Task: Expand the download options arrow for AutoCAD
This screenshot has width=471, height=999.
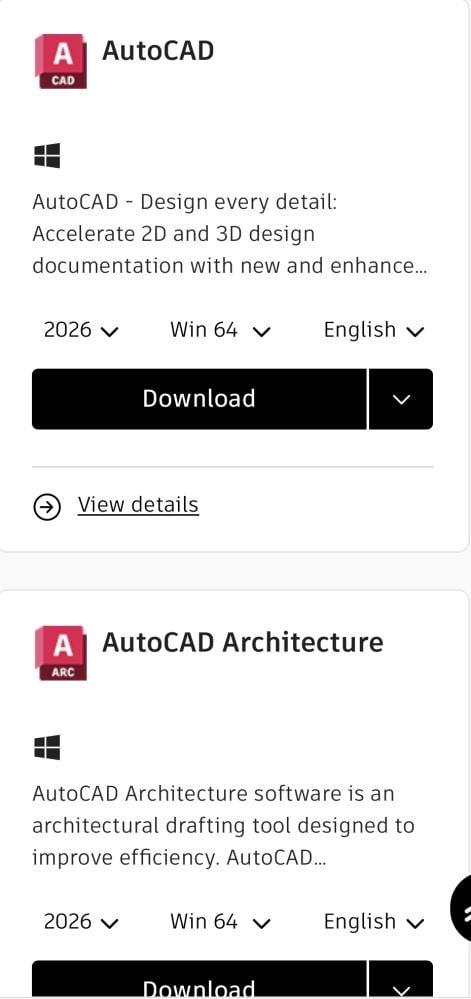Action: (401, 399)
